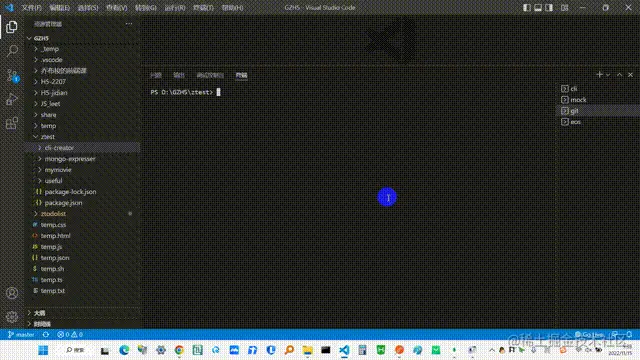Screen dimensions: 640x360
Task: Click the sync changes icon in status bar
Action: coord(46,334)
